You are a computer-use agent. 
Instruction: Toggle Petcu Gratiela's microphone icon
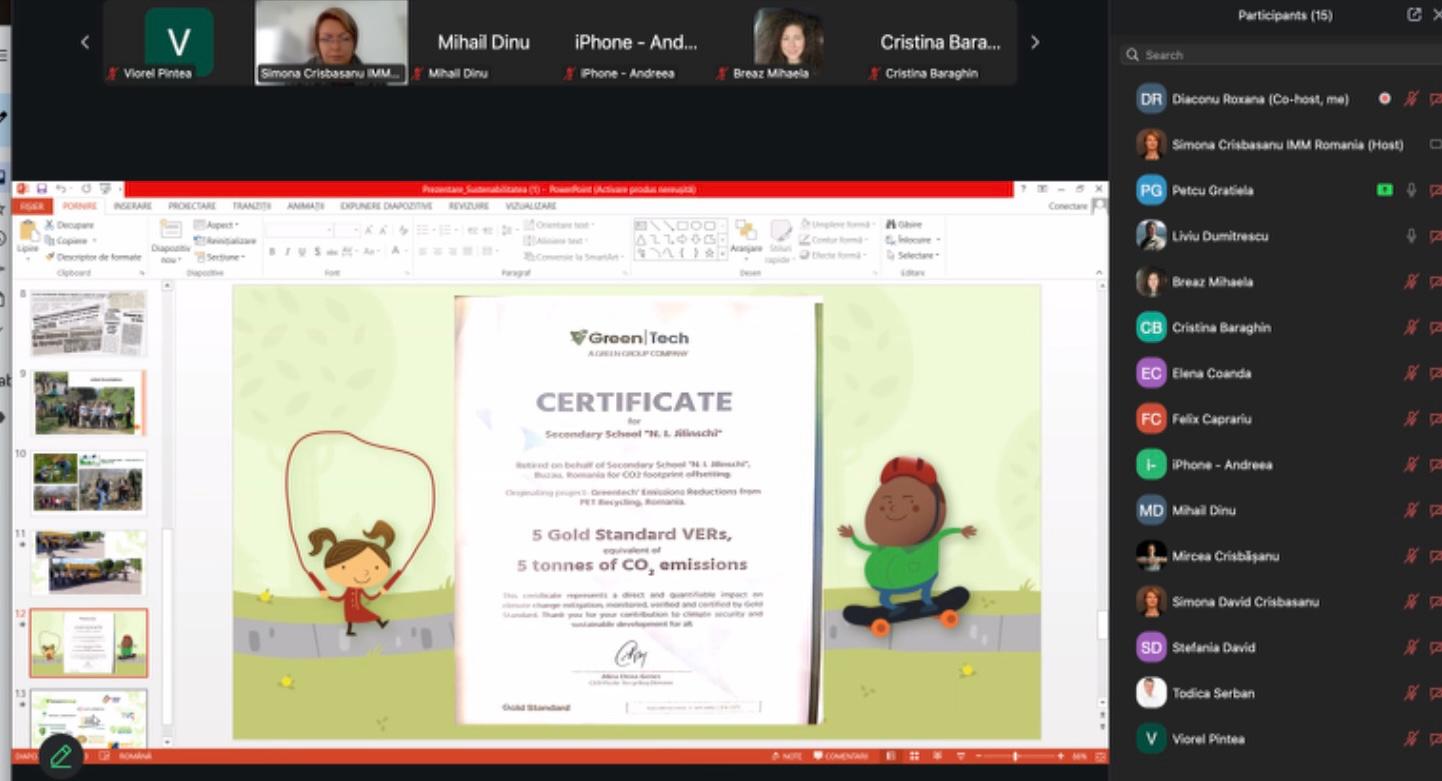coord(1411,190)
